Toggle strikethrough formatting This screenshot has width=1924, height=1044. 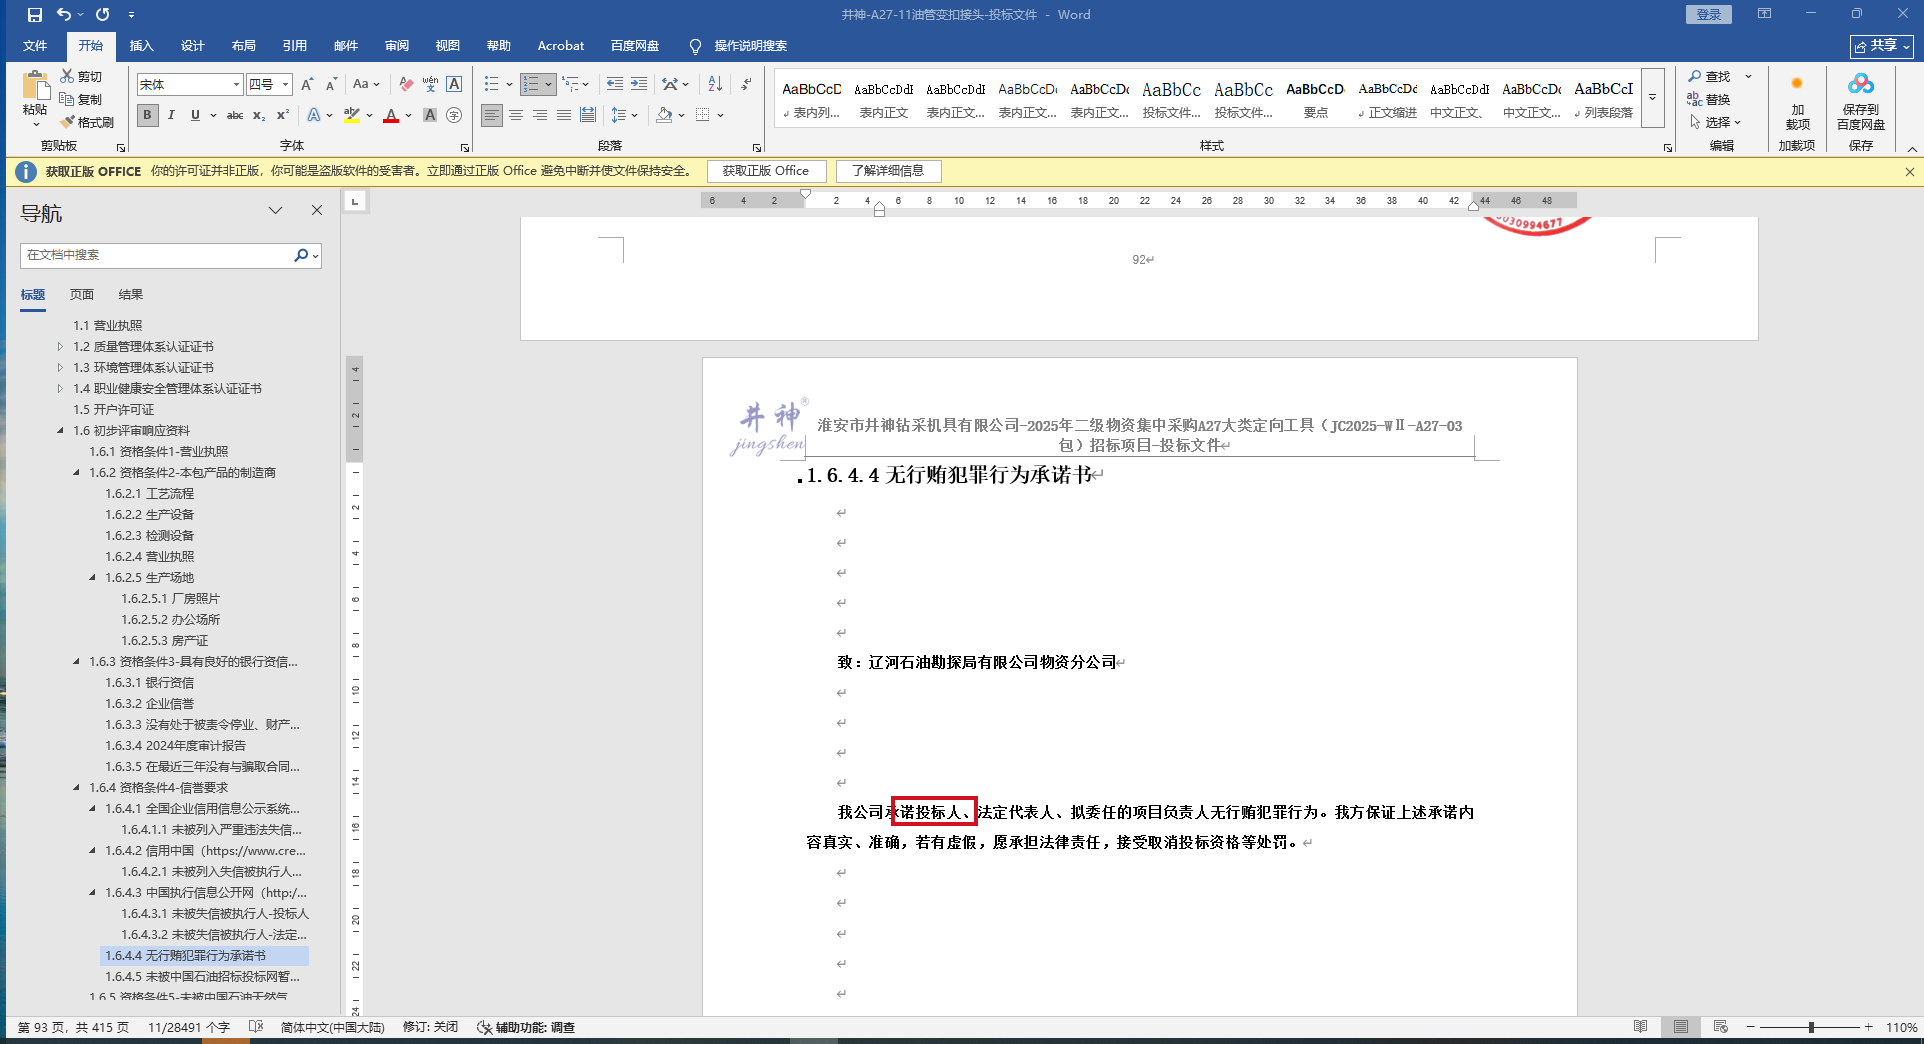pos(235,115)
